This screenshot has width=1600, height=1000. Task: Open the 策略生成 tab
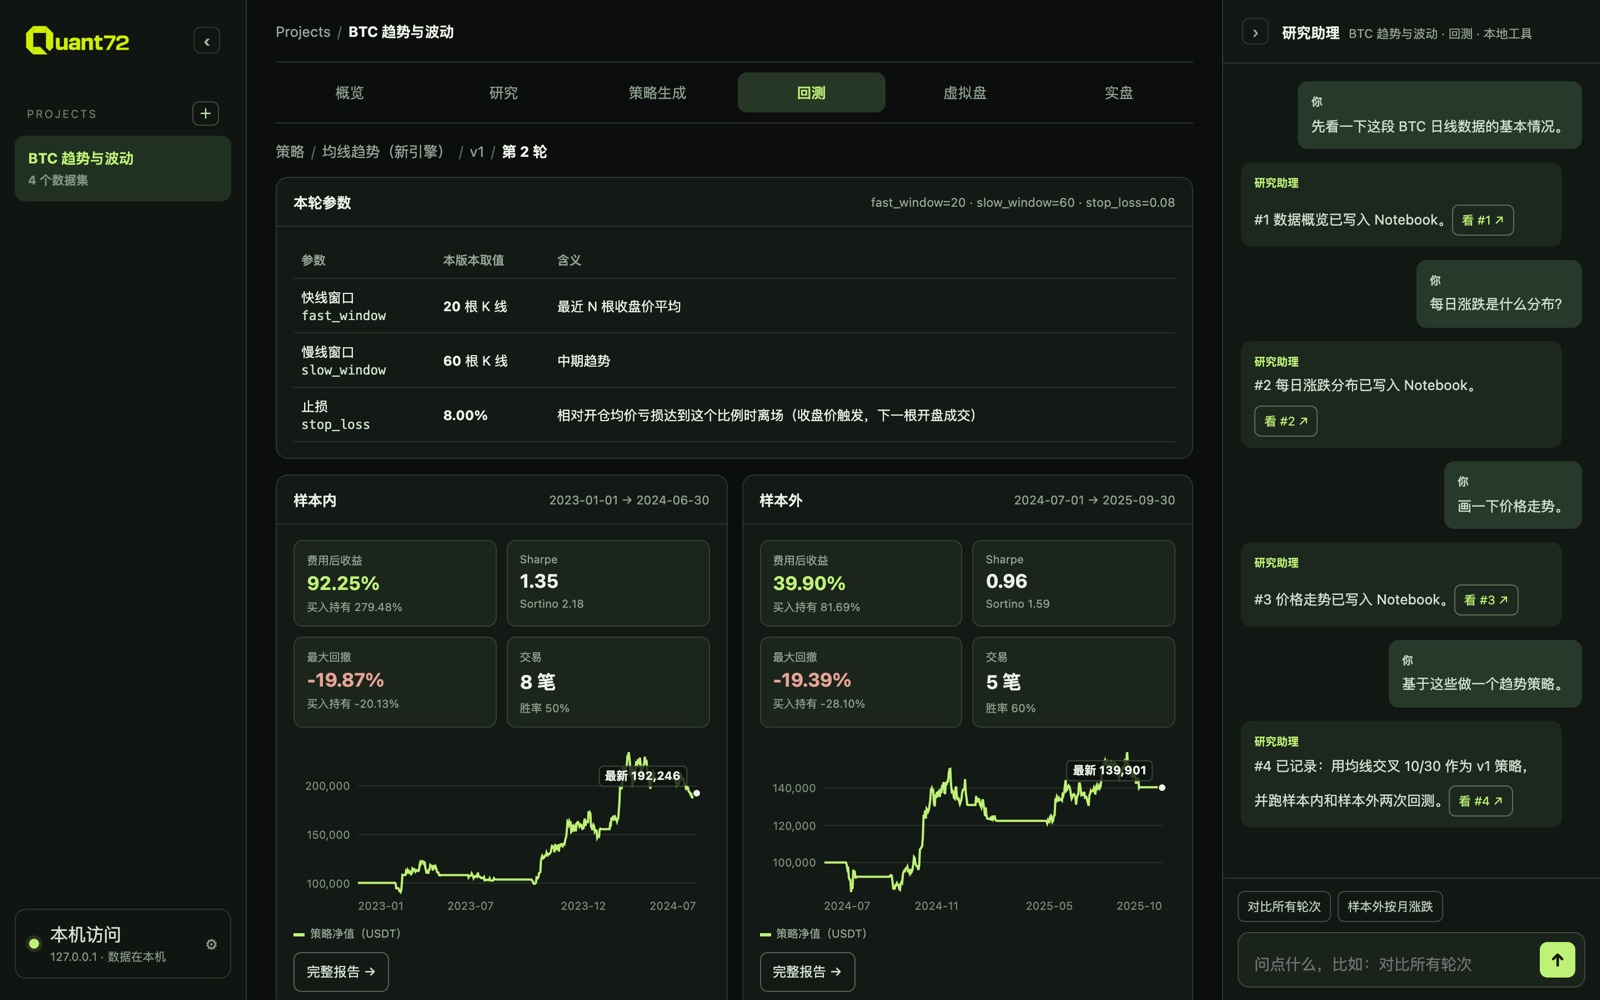pyautogui.click(x=657, y=92)
